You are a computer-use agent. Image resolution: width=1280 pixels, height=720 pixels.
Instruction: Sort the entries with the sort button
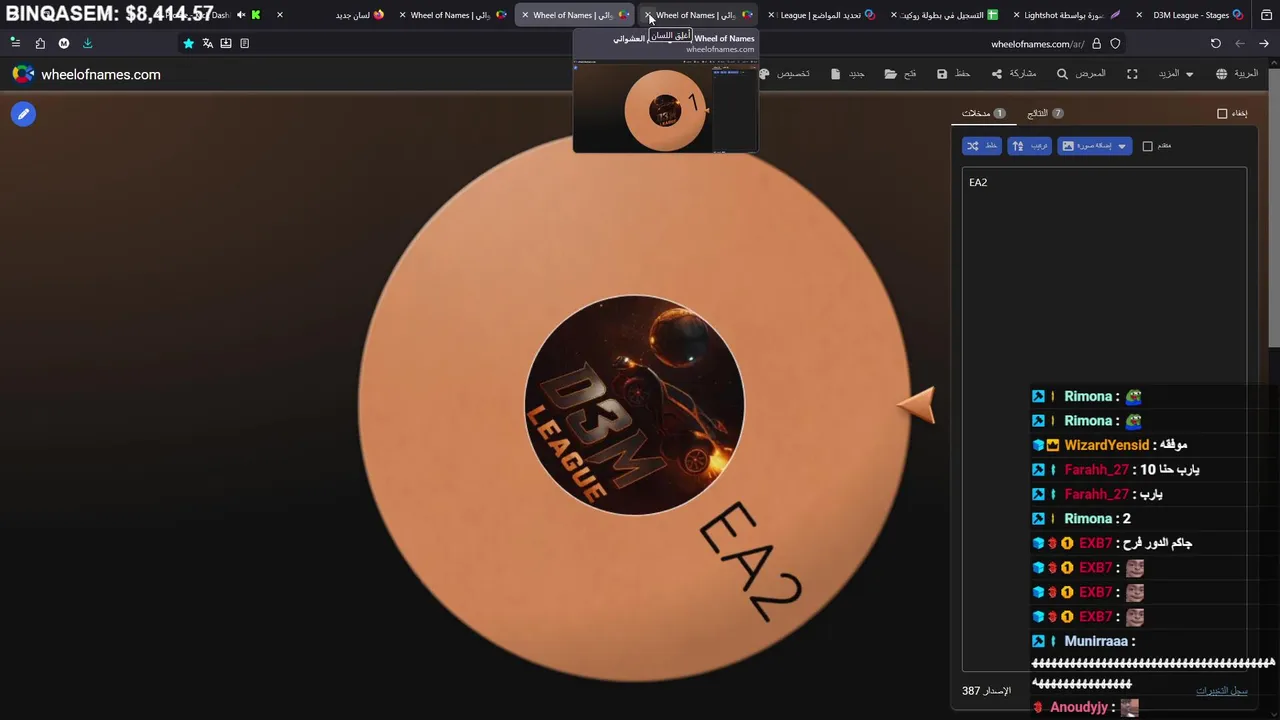click(1029, 146)
